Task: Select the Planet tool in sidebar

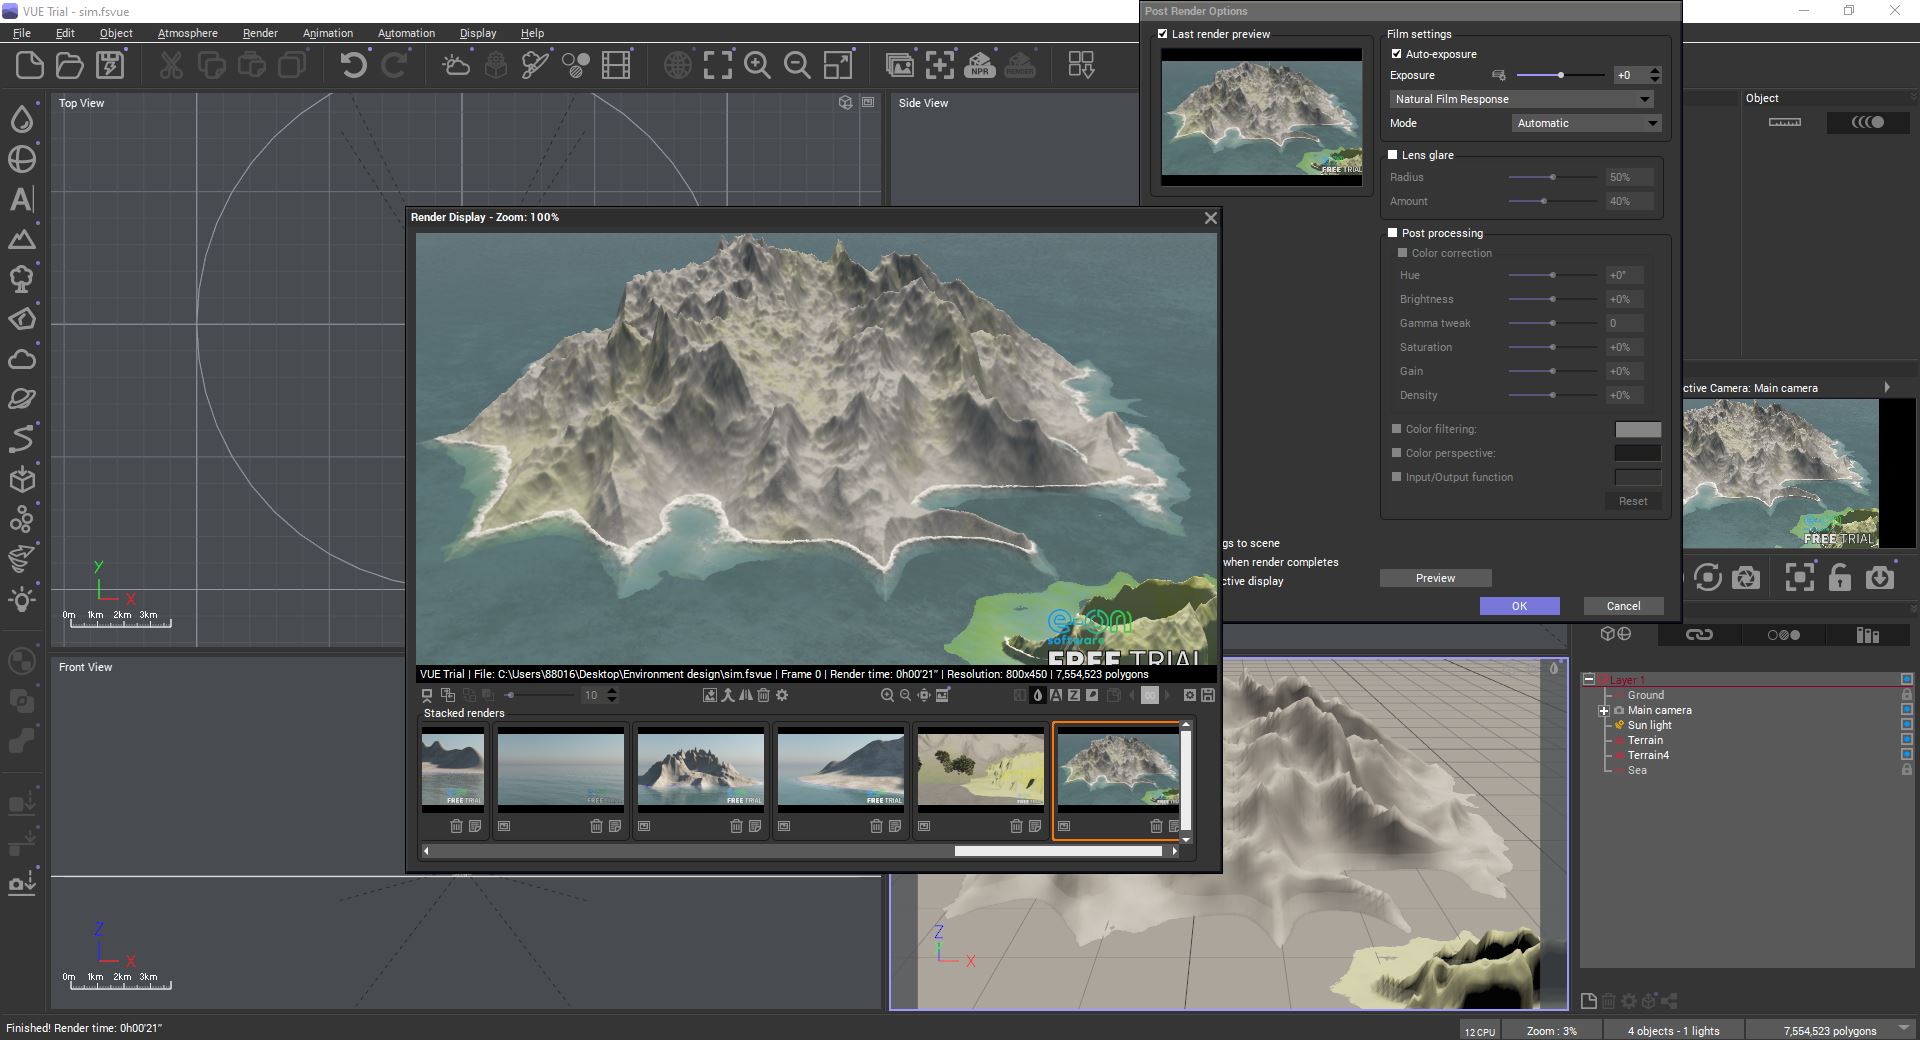Action: click(22, 399)
